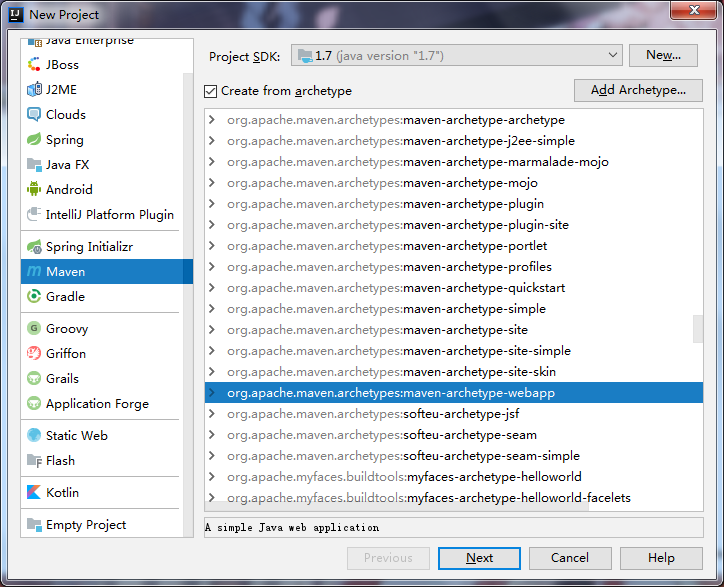The width and height of the screenshot is (724, 587).
Task: Click the disabled Previous button
Action: tap(388, 558)
